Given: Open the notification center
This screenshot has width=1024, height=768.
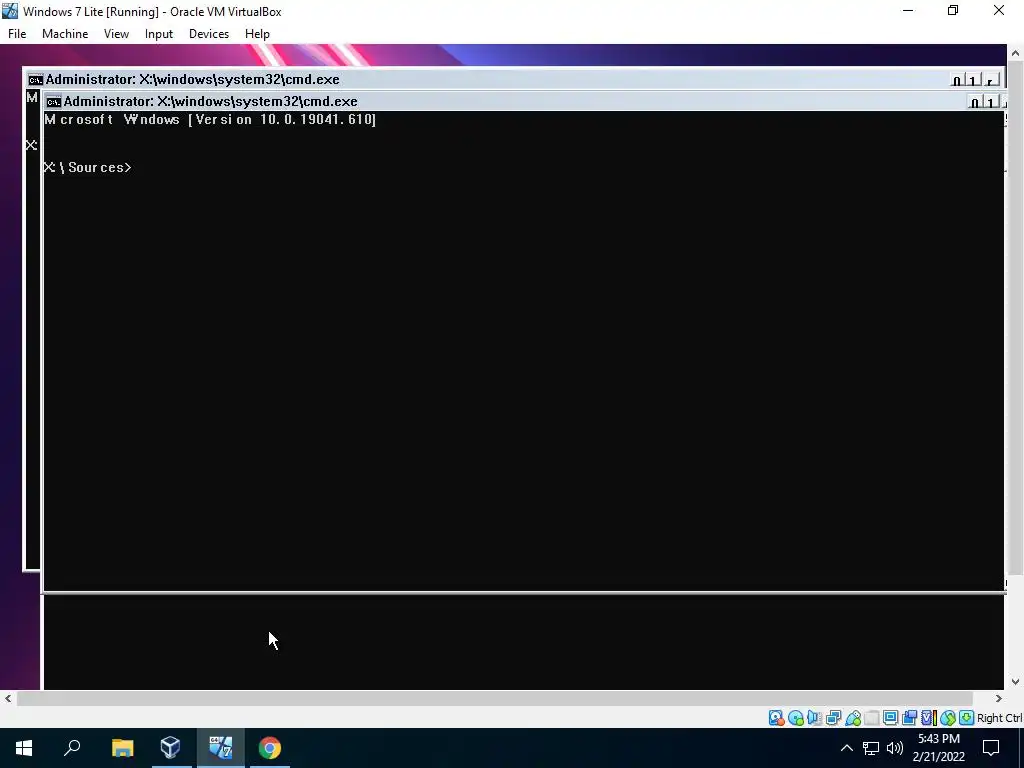Looking at the screenshot, I should pos(991,748).
